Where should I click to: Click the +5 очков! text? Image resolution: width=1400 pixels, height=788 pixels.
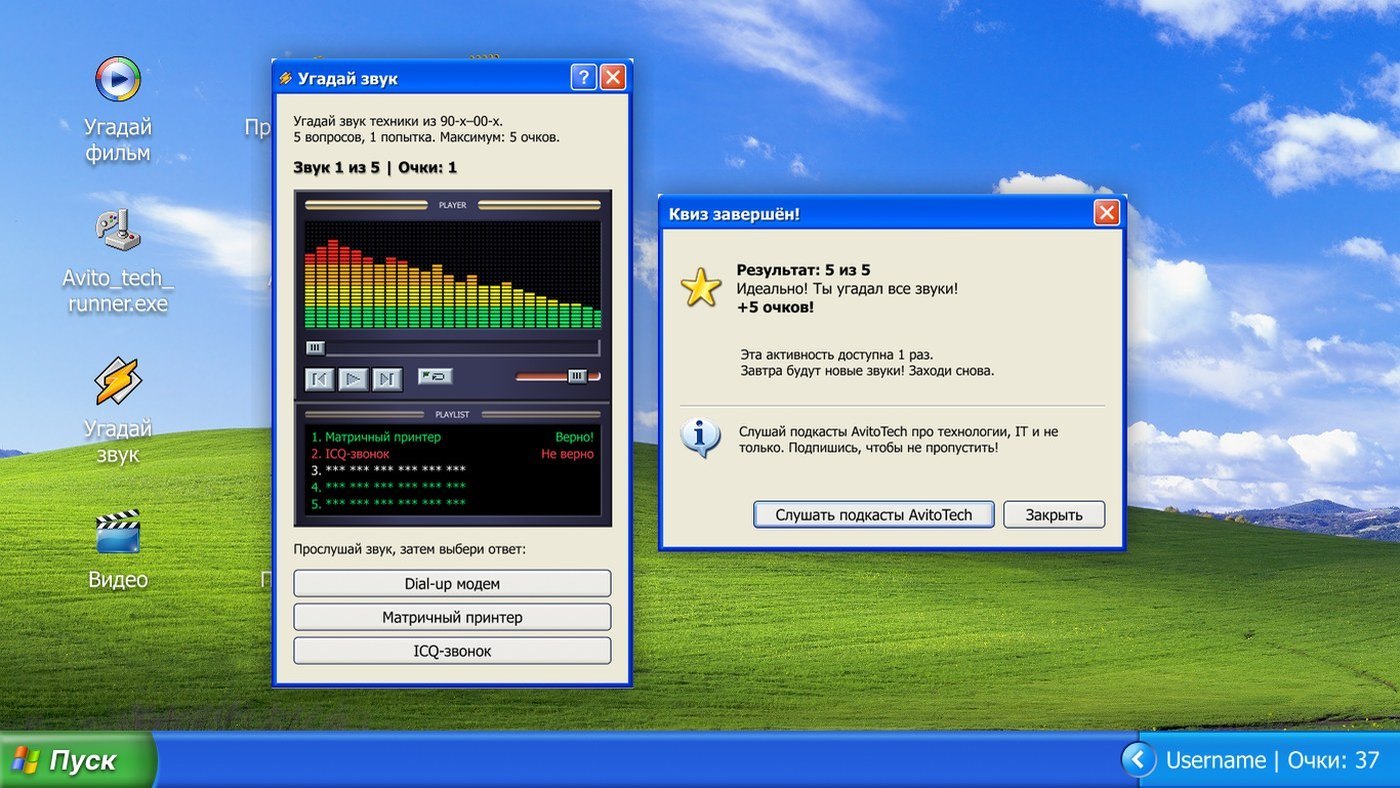click(x=775, y=307)
